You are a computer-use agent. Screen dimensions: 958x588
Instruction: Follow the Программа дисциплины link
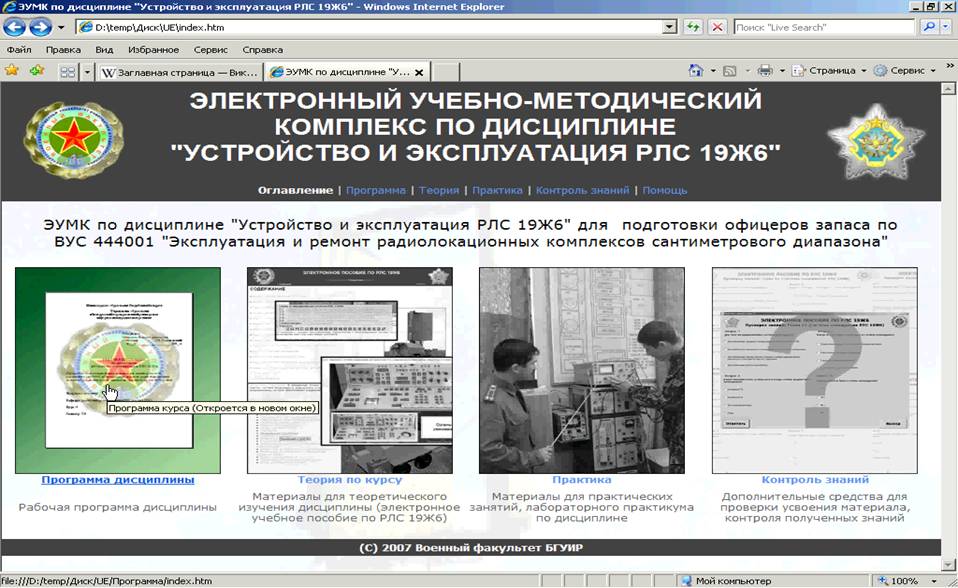pos(118,480)
